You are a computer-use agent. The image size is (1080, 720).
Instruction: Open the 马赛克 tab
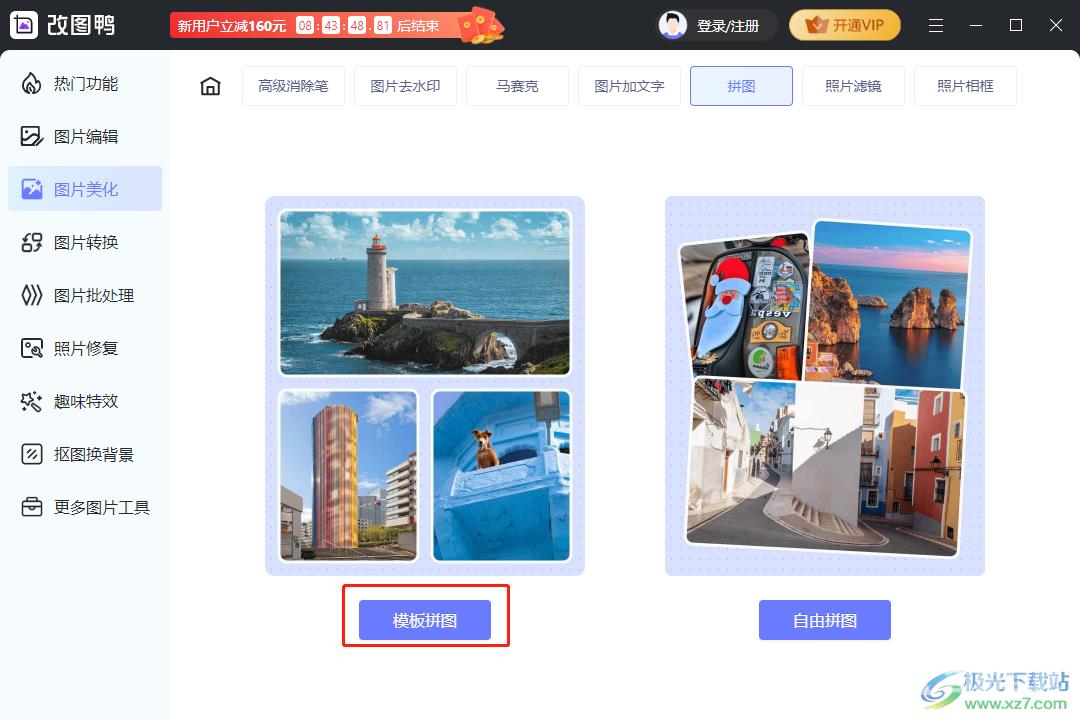517,86
